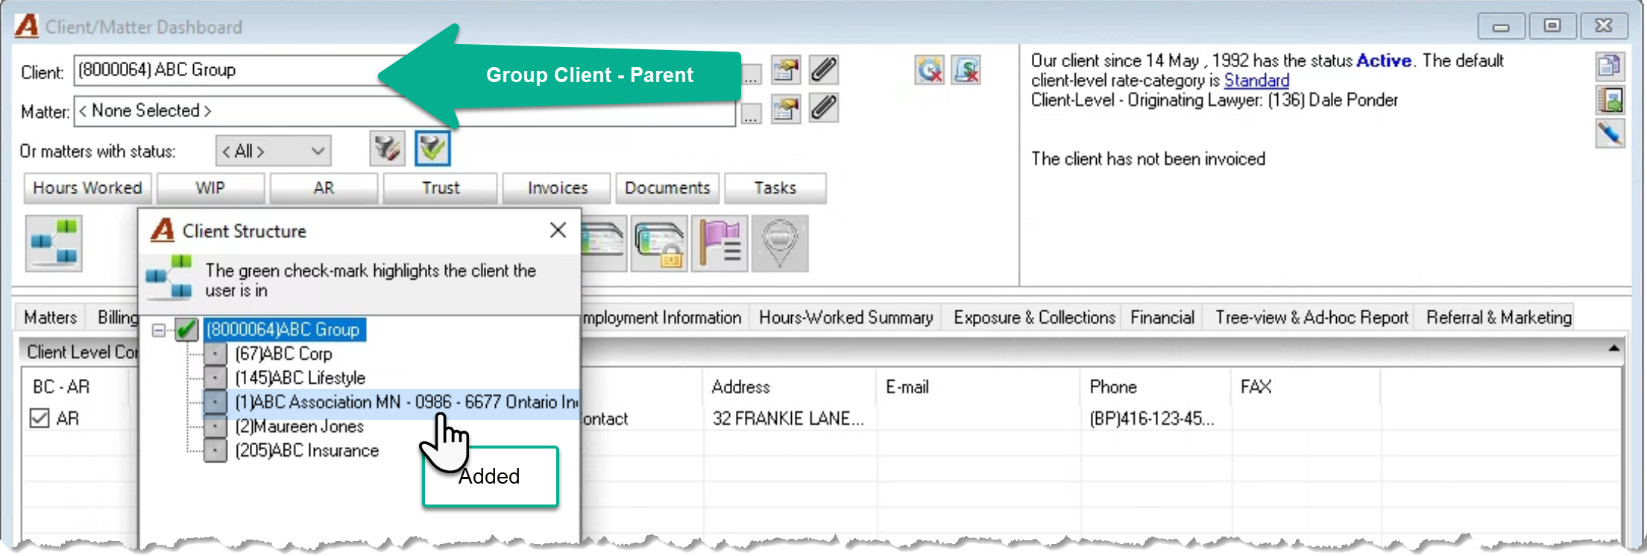The height and width of the screenshot is (556, 1647).
Task: Switch to the Tree-view & Ad-hoc Report tab
Action: click(1311, 317)
